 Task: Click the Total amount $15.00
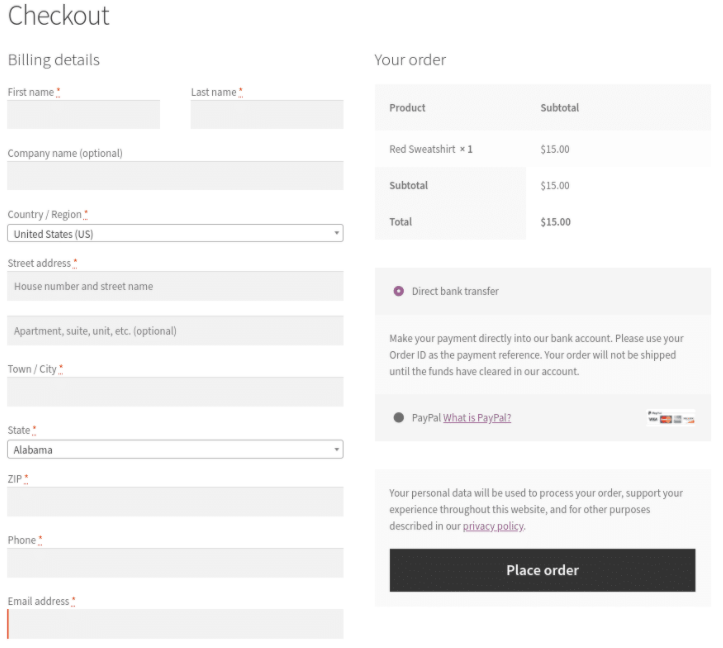[555, 222]
